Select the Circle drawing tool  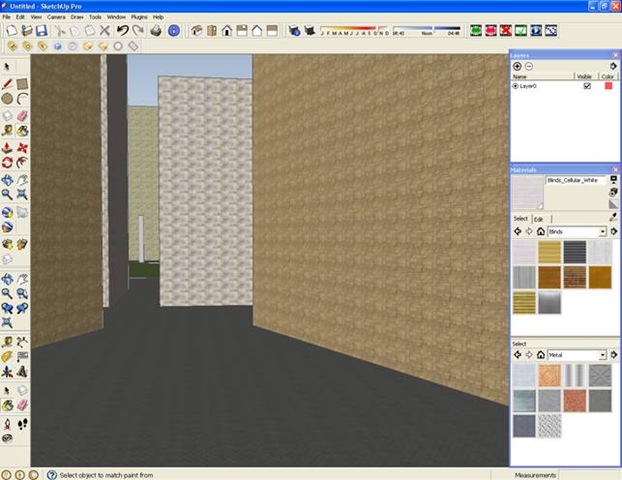(7, 98)
